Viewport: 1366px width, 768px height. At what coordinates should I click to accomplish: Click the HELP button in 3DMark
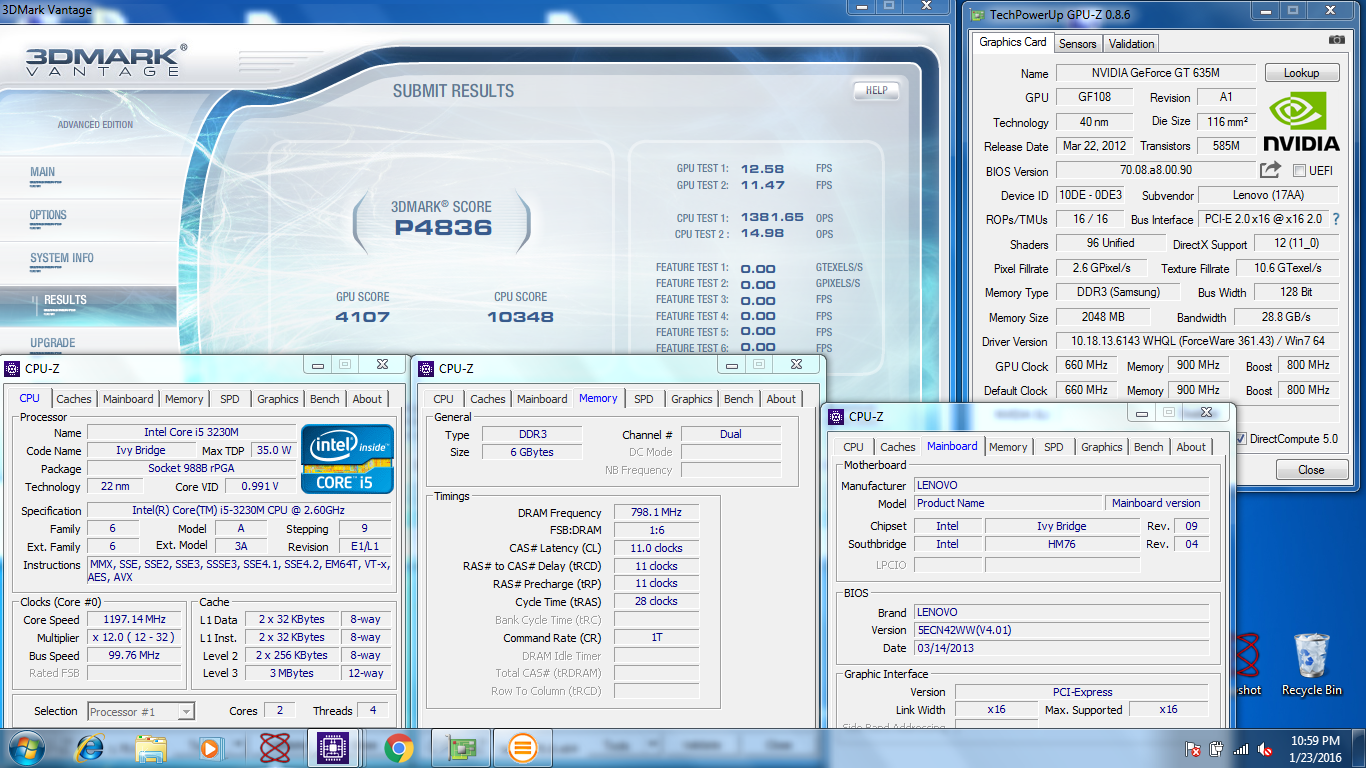pos(876,90)
